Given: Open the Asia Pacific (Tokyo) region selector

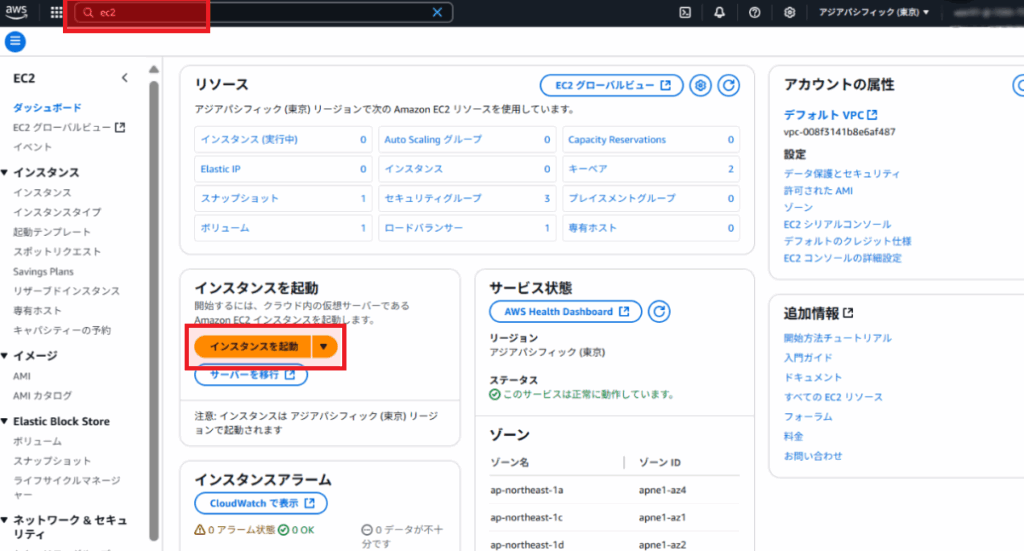Looking at the screenshot, I should tap(873, 13).
